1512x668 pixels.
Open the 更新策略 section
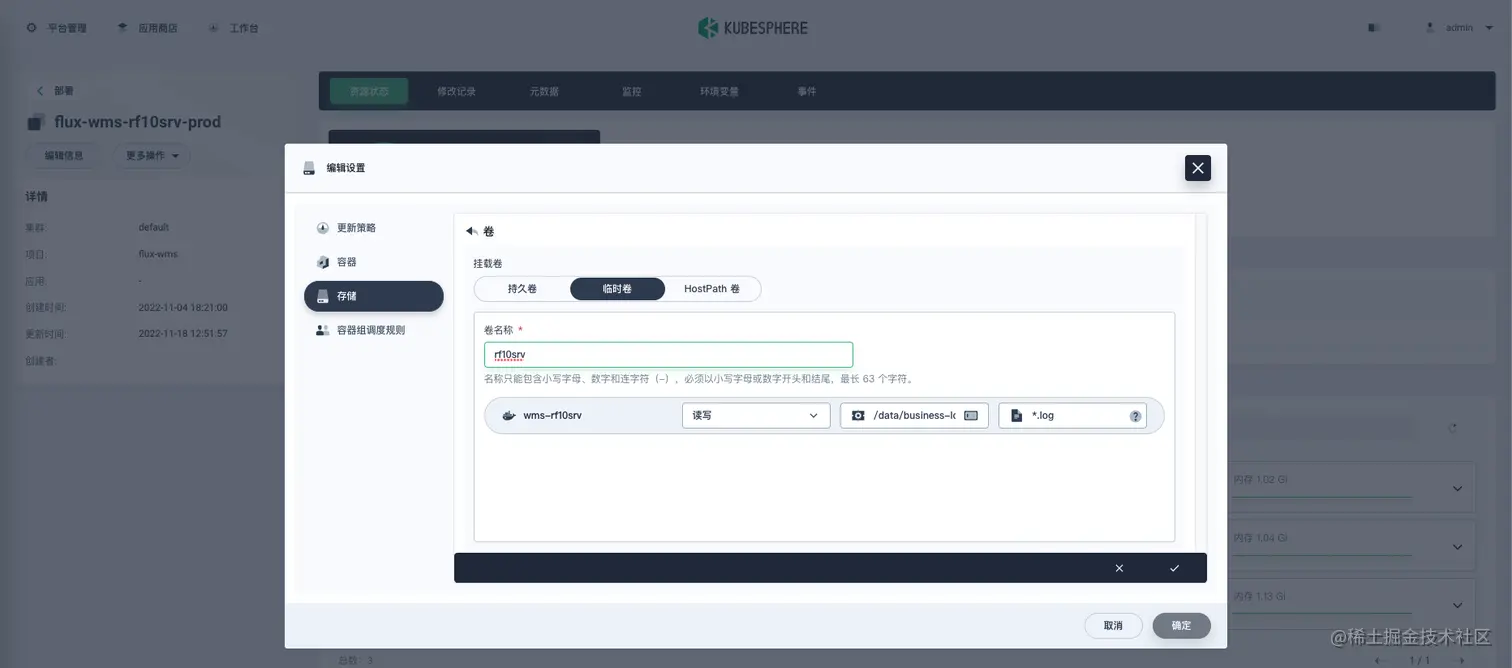(x=374, y=228)
